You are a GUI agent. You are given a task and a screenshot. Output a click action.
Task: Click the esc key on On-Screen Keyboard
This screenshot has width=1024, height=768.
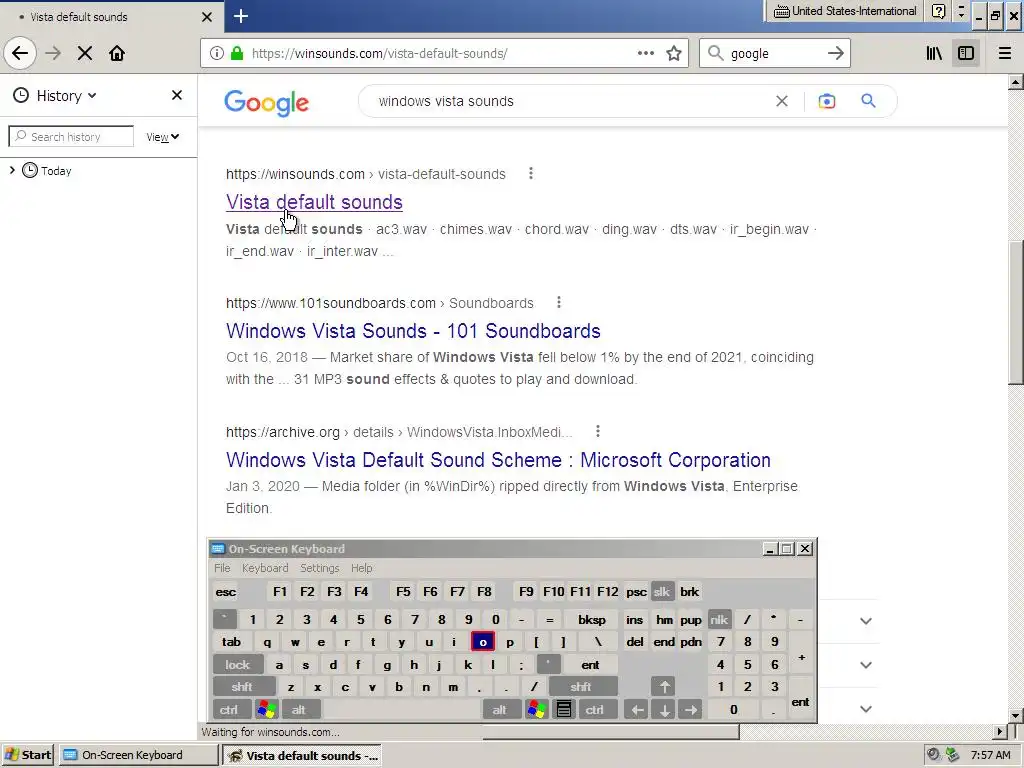[226, 592]
